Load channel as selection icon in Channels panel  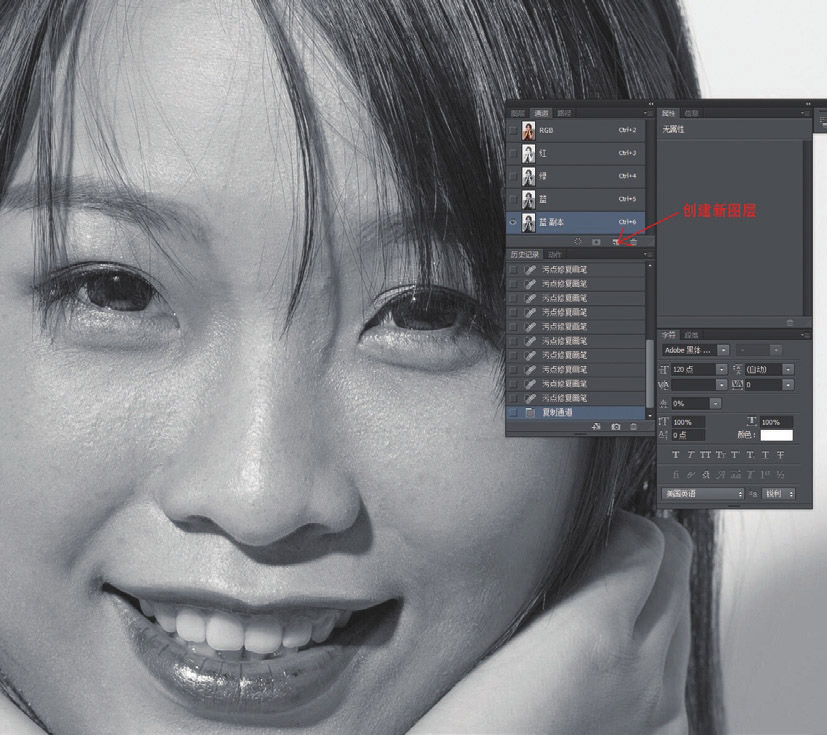[578, 242]
